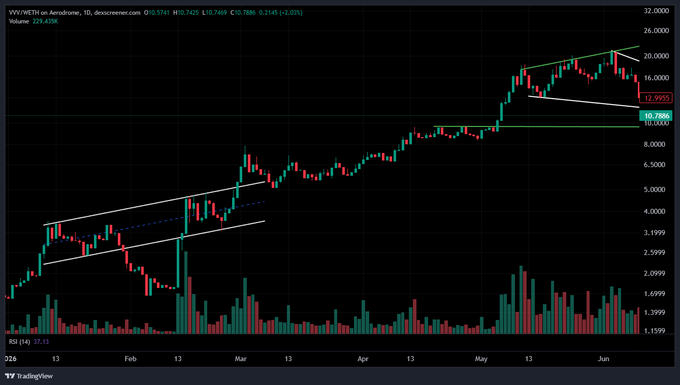Click the high price value 10.7425
The width and height of the screenshot is (680, 385).
coord(188,13)
